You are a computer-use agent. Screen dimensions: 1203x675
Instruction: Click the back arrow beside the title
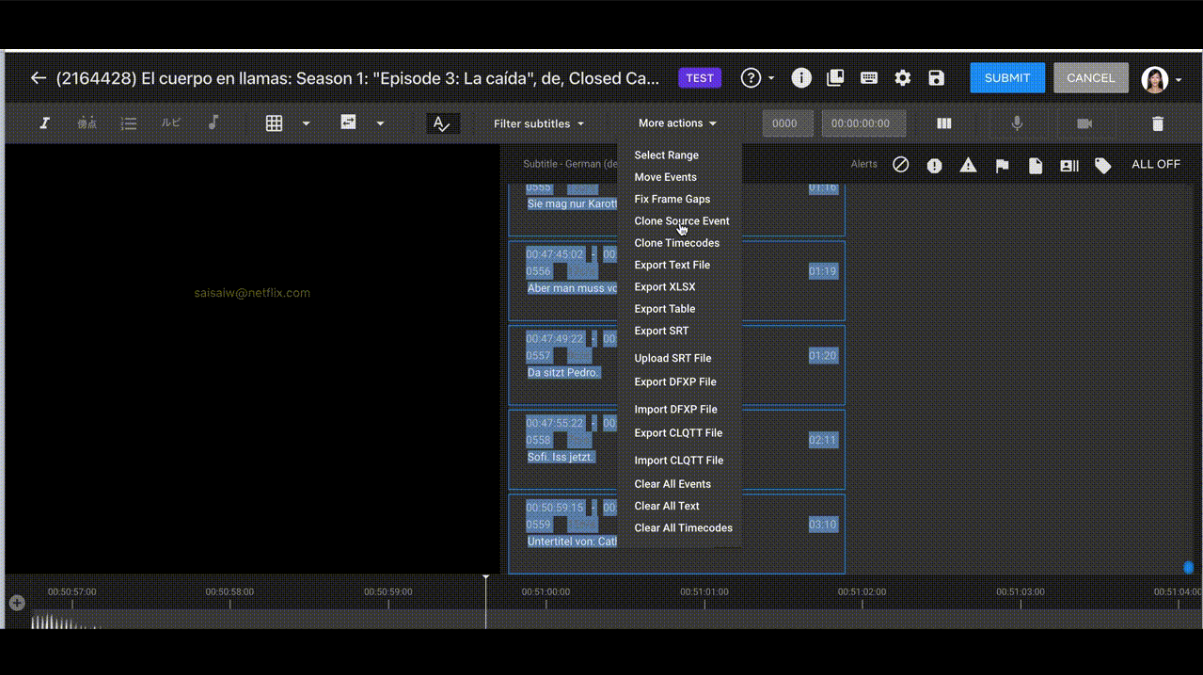pos(38,78)
